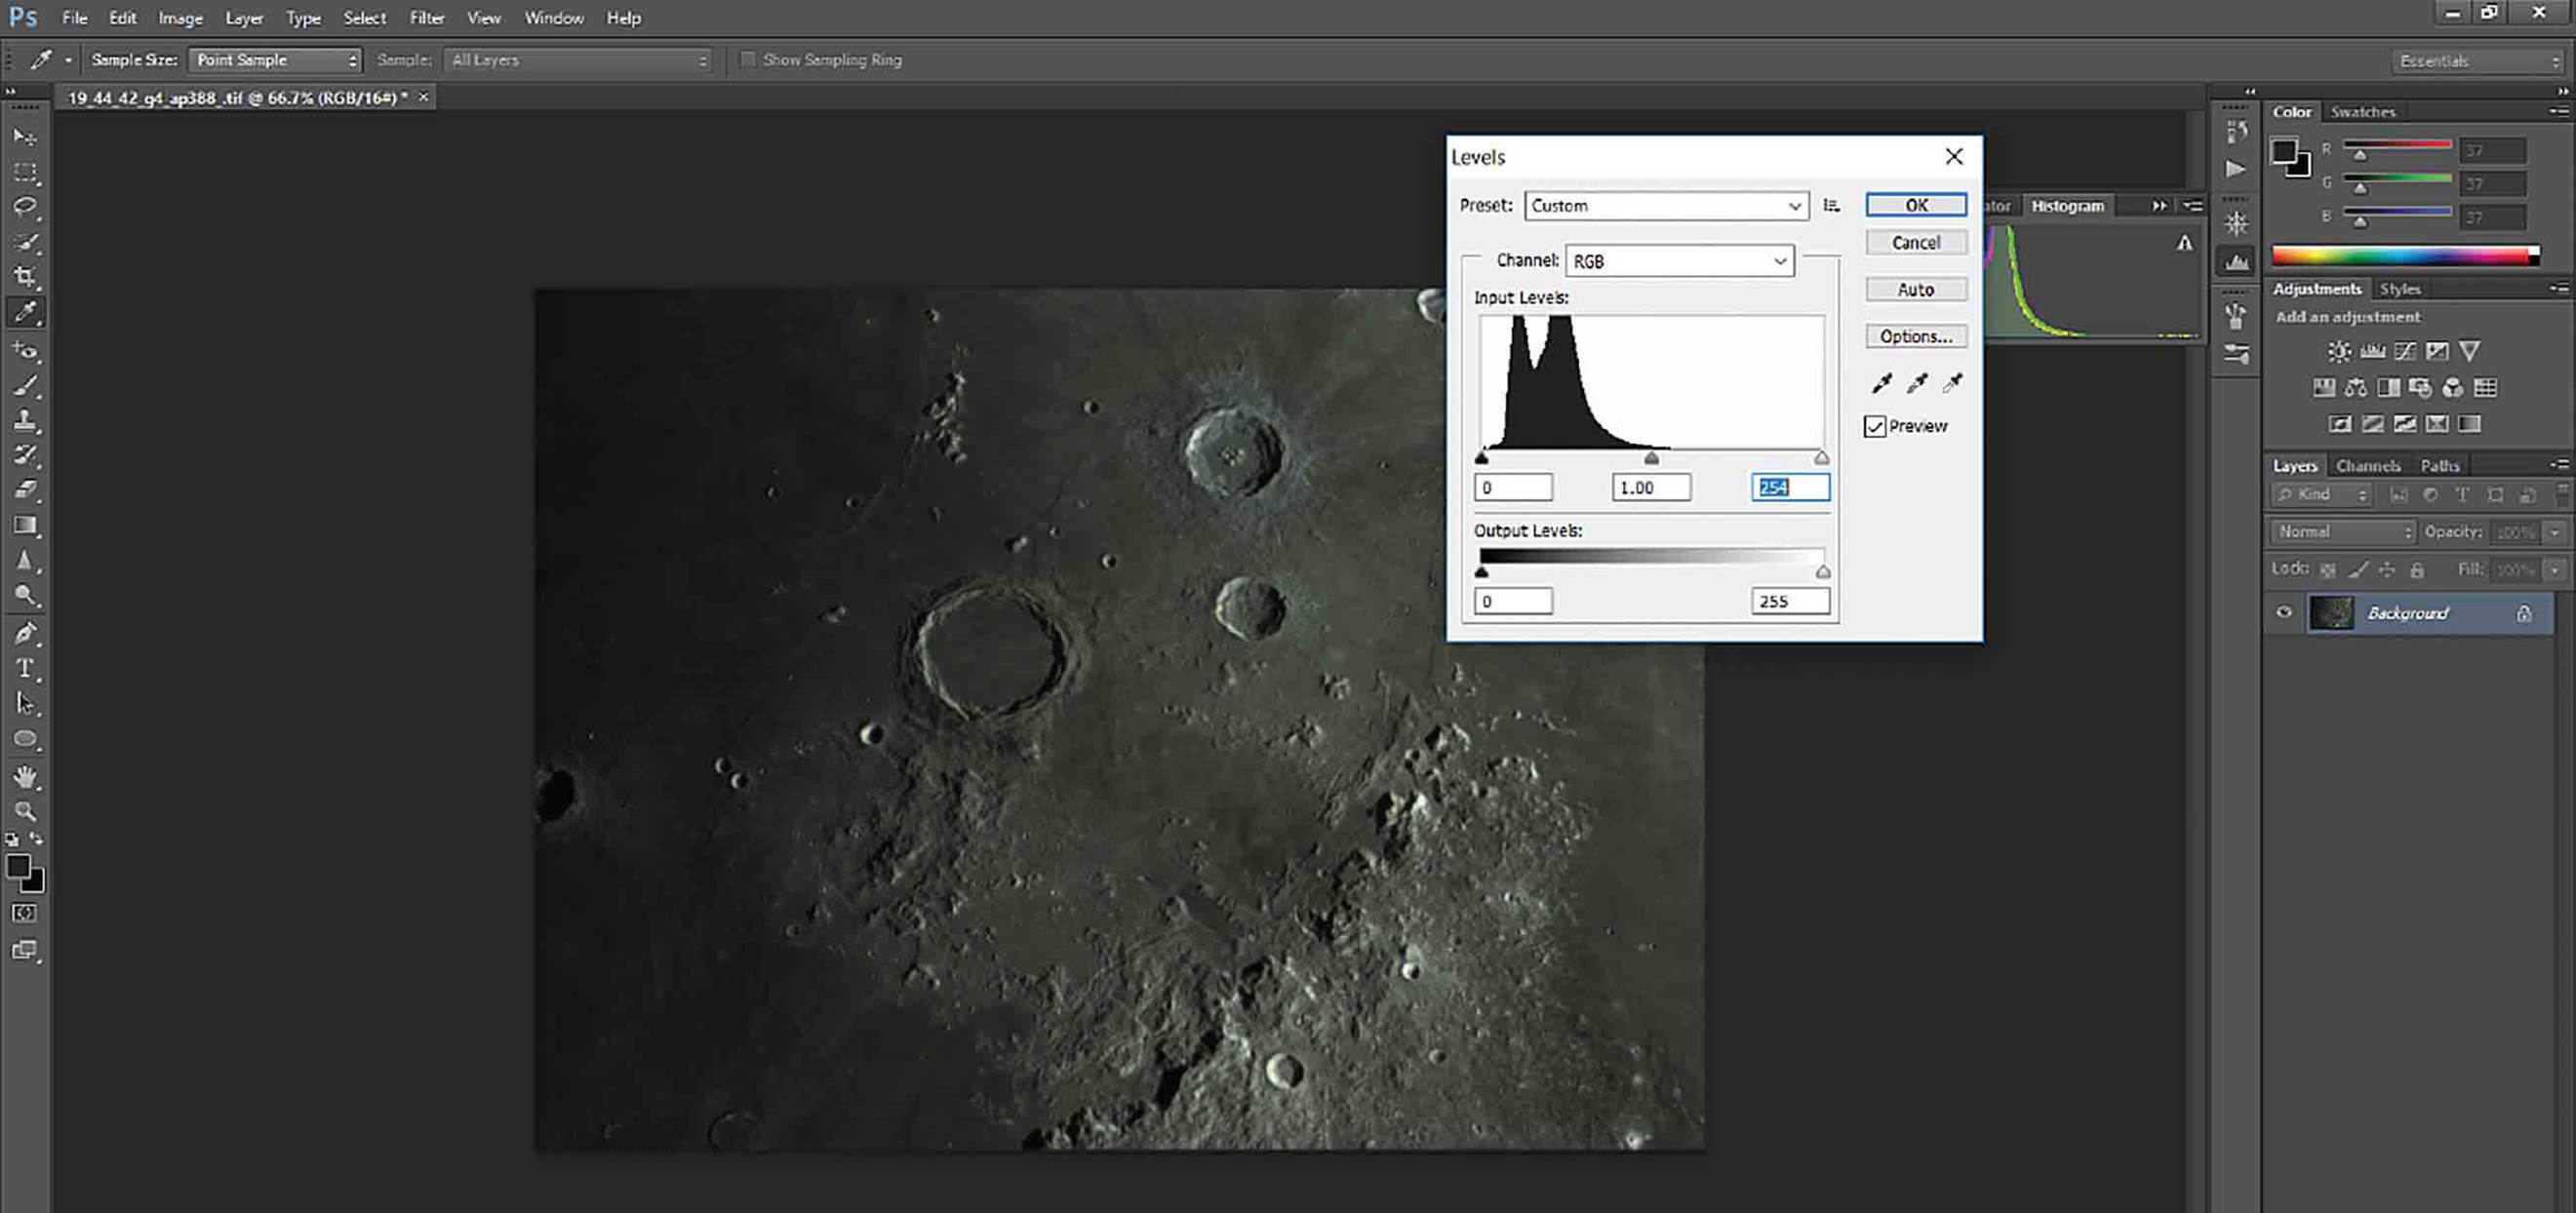Click the black point eyedropper in Levels

coord(1881,383)
